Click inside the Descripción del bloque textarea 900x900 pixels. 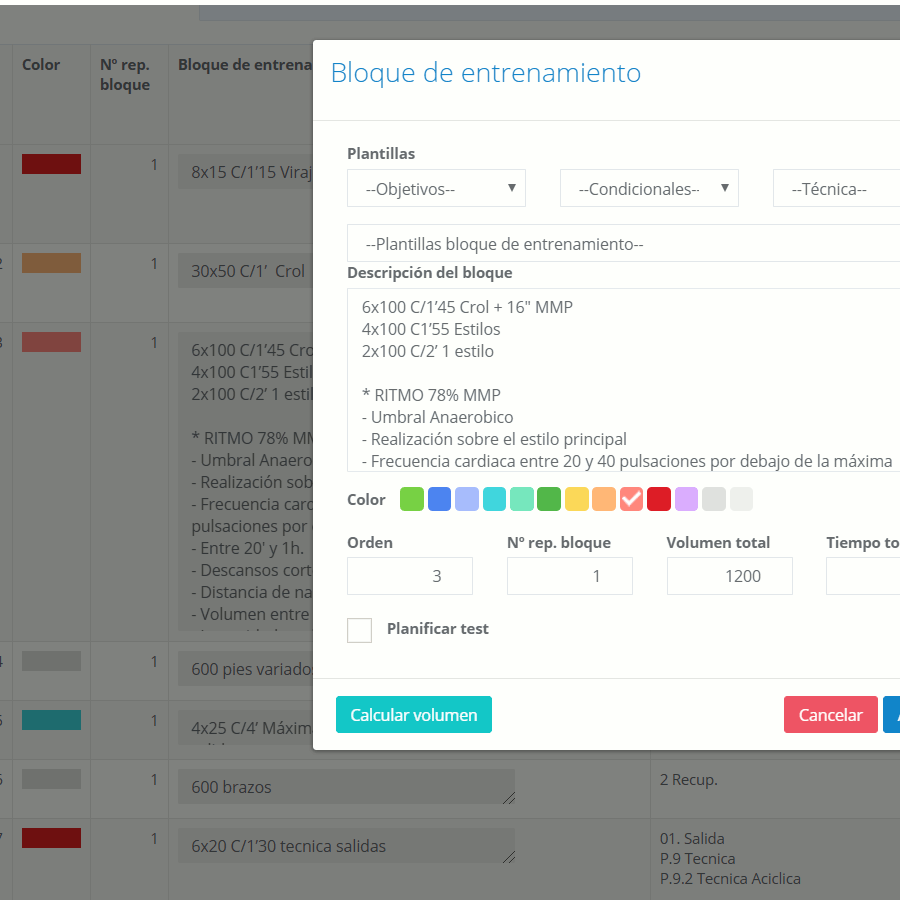(623, 380)
